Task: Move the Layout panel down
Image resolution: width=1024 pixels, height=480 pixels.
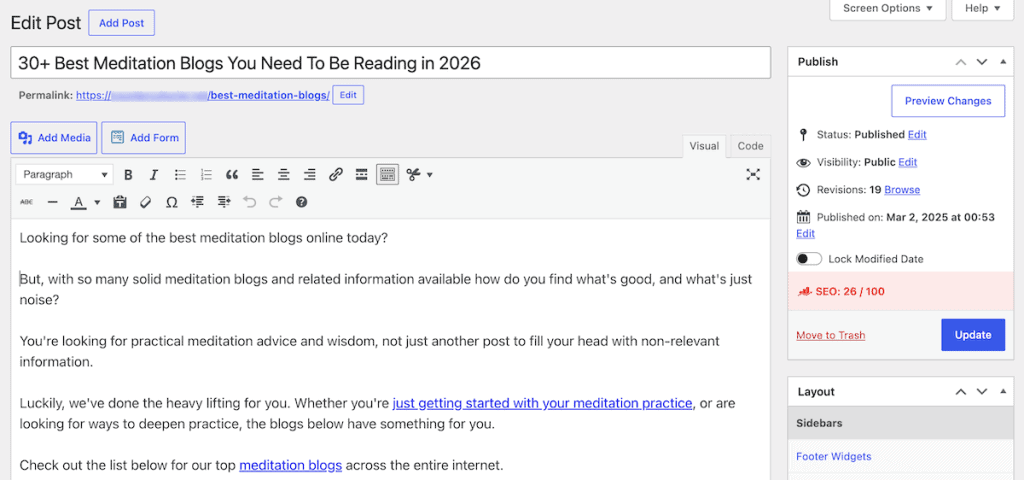Action: pyautogui.click(x=982, y=392)
